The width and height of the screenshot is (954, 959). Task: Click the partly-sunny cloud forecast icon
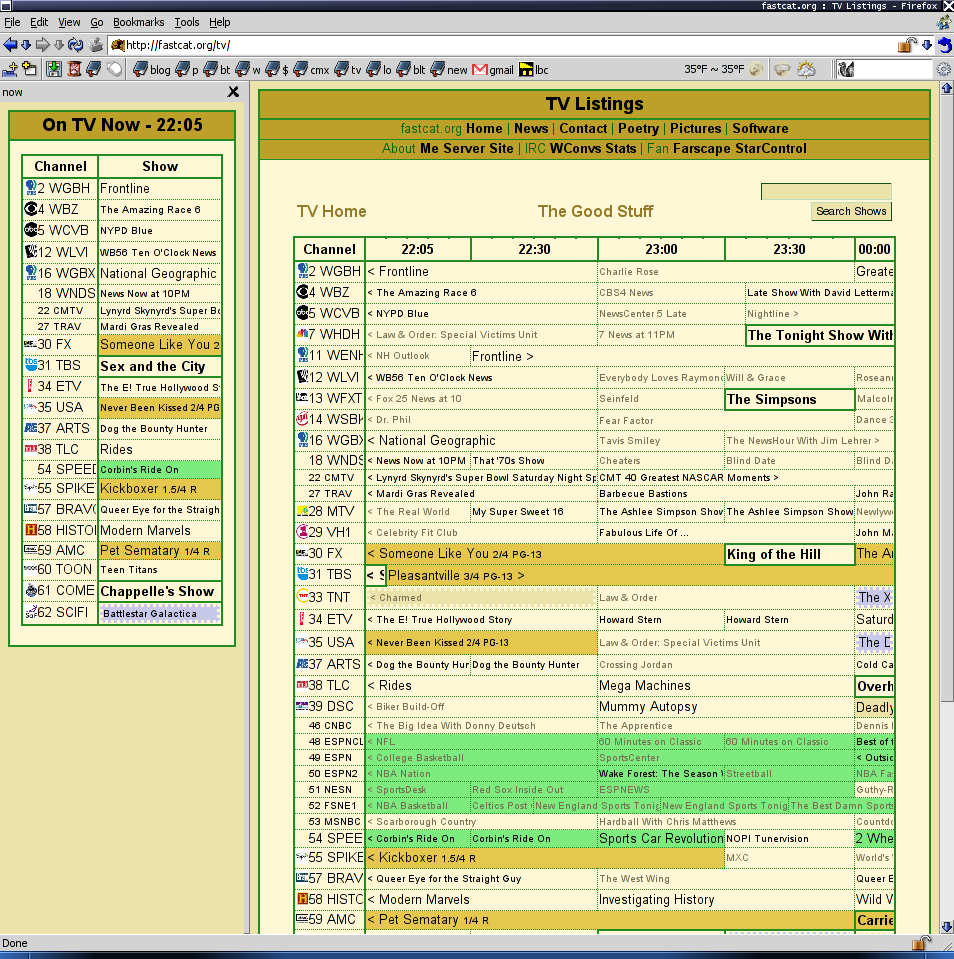pyautogui.click(x=805, y=69)
